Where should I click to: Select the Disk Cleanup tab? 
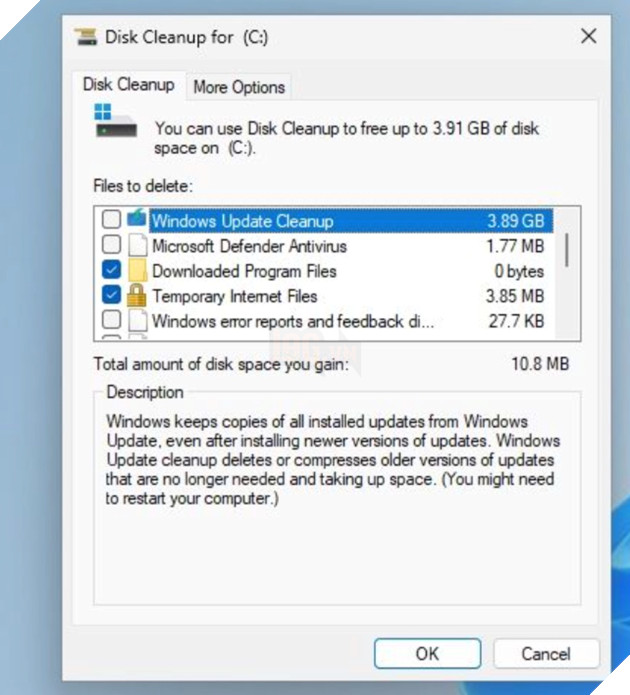click(x=129, y=85)
